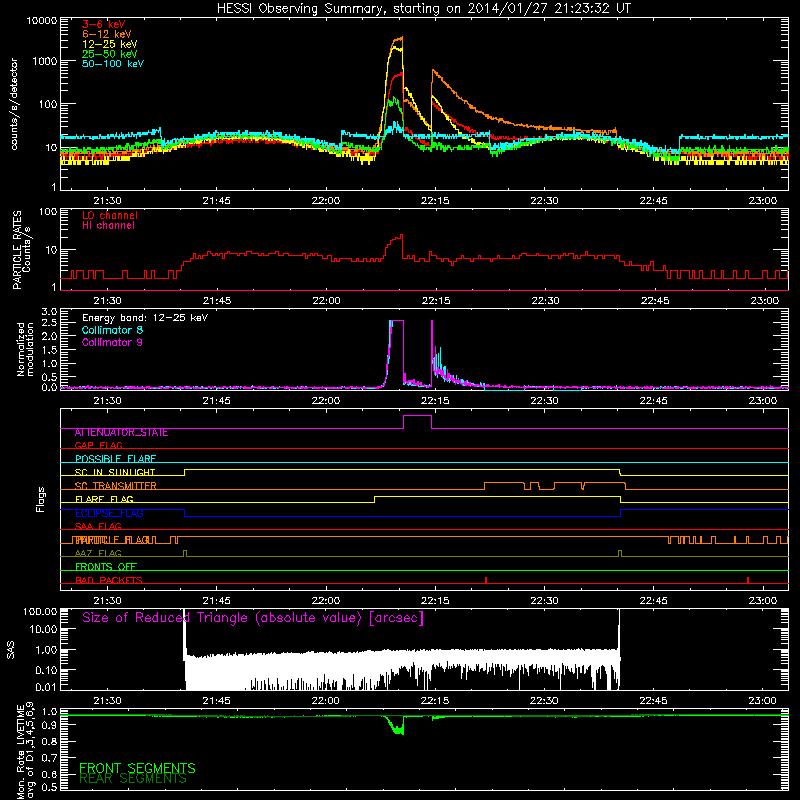800x800 pixels.
Task: Select the 'HI channel' legend label
Action: coord(108,226)
